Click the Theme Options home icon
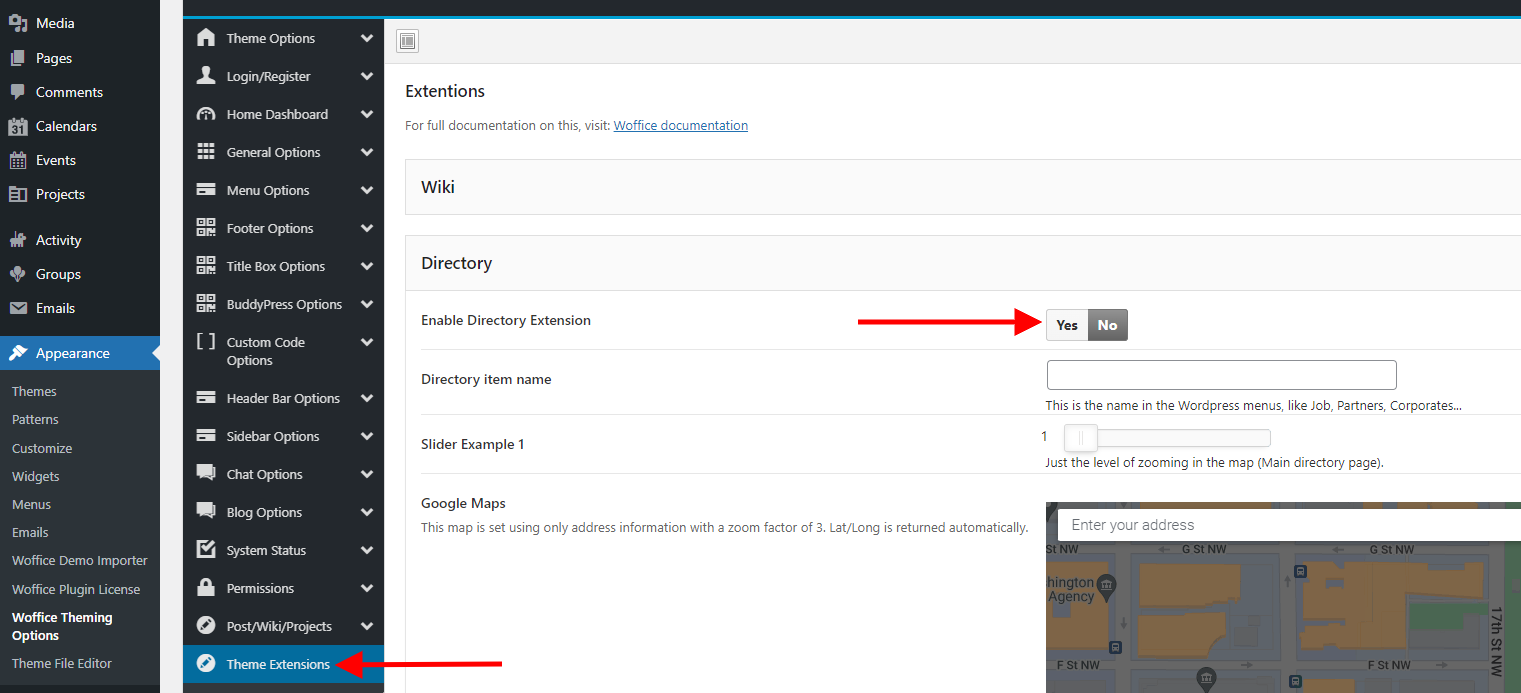 [x=206, y=38]
